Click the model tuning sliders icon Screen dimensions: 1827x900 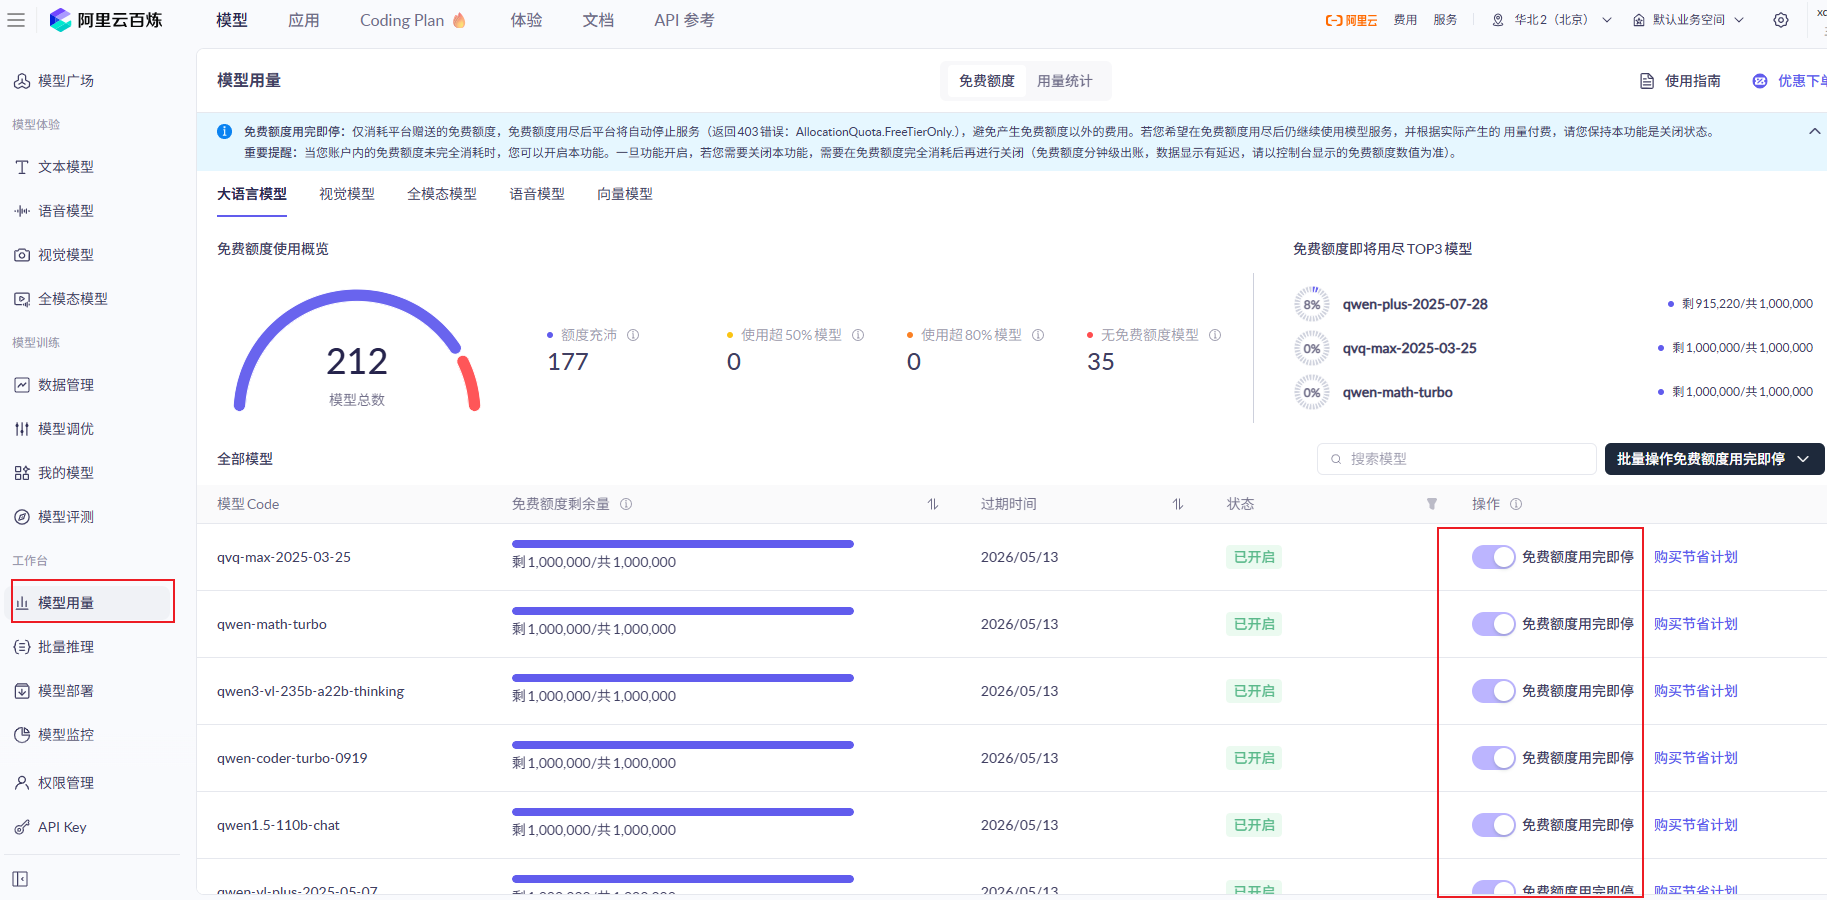point(22,429)
